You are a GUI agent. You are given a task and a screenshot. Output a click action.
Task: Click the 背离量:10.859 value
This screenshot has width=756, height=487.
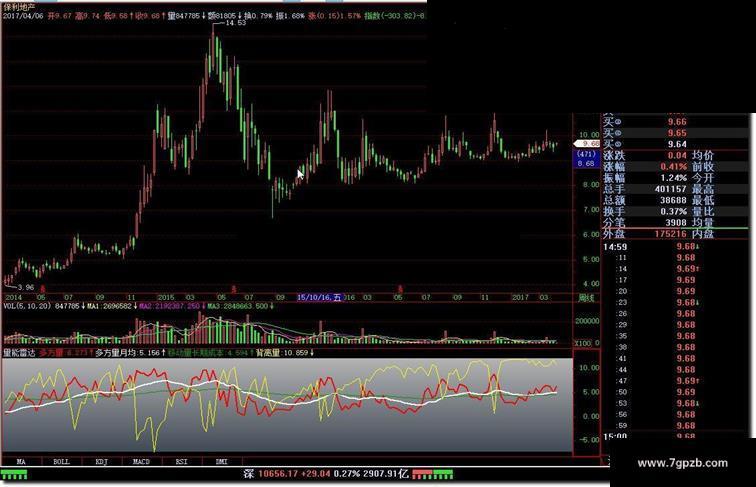tap(285, 353)
